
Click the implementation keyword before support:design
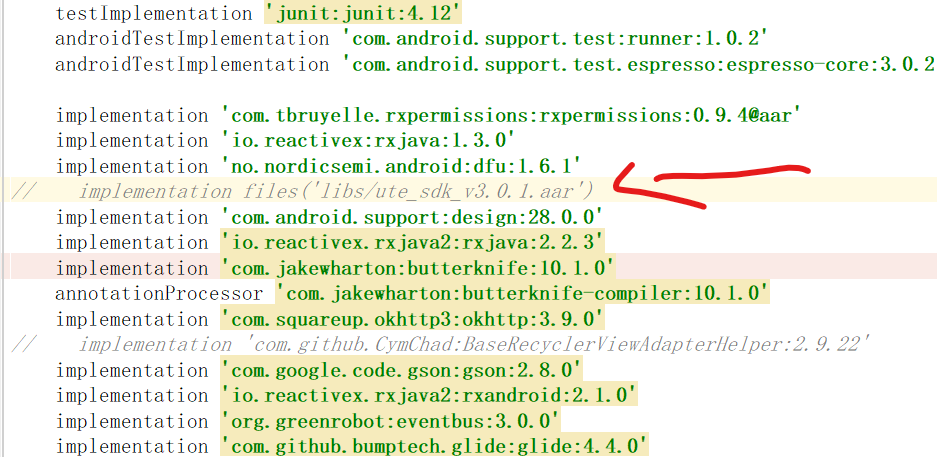132,217
